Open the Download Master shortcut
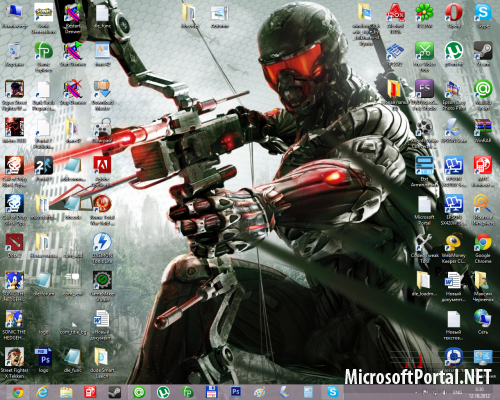Viewport: 500px width, 400px height. (x=102, y=93)
